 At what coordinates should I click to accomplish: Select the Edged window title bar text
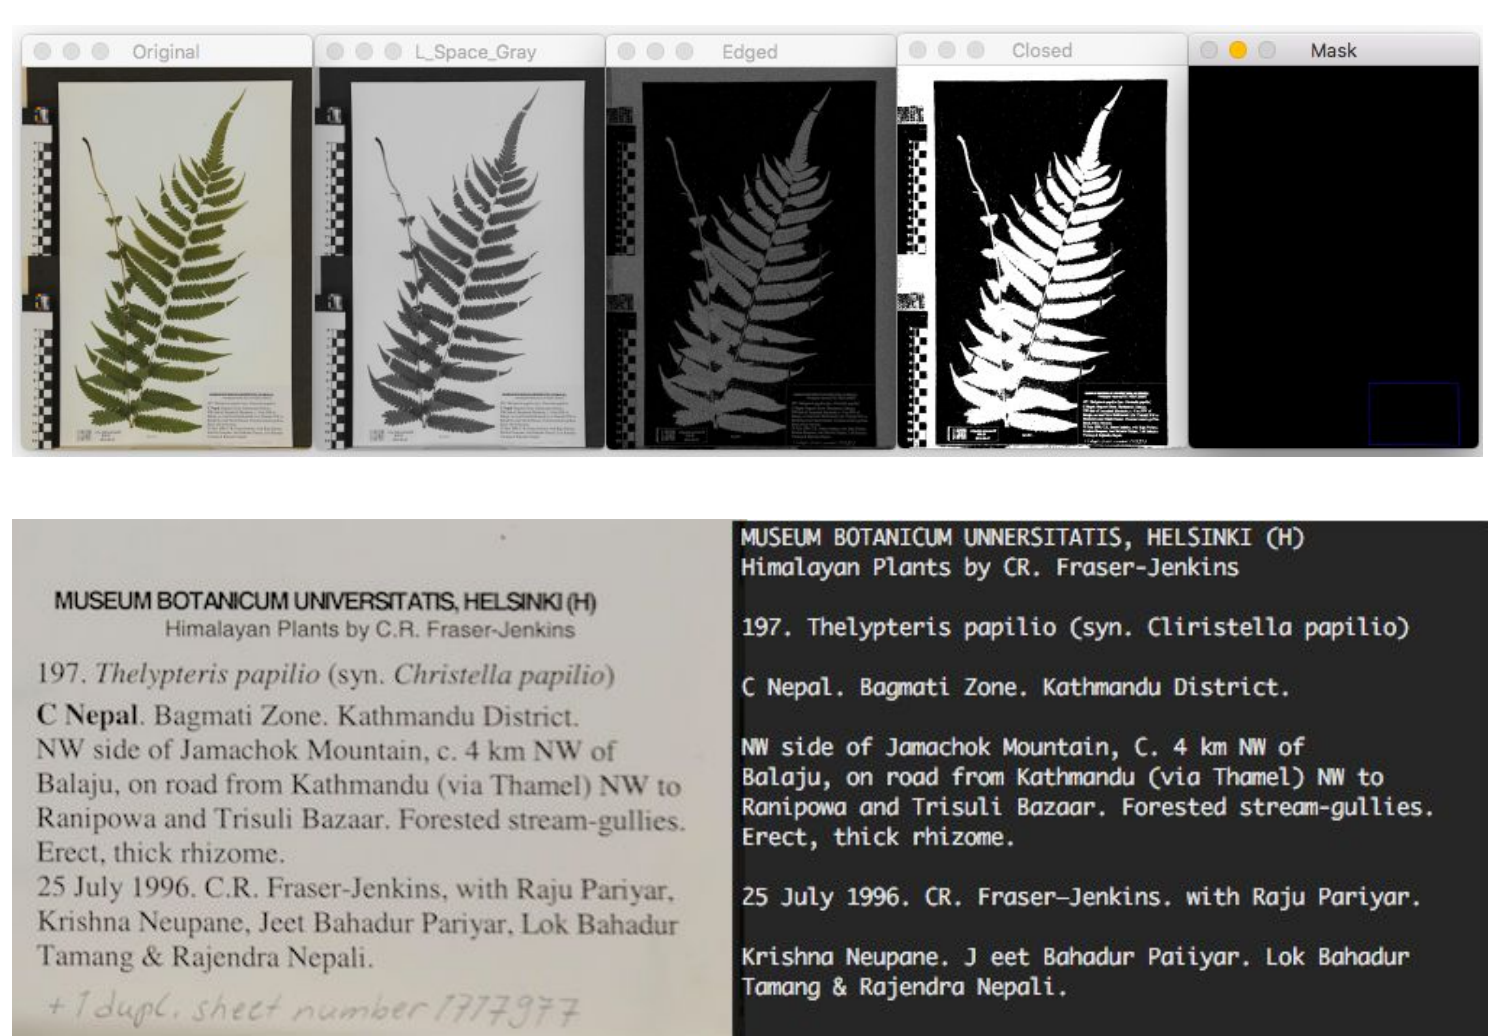pos(750,52)
